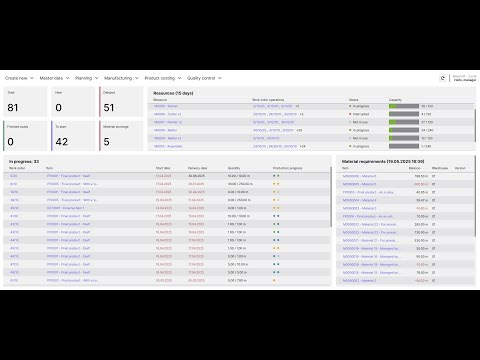Open the Finished today card
The width and height of the screenshot is (480, 360).
pyautogui.click(x=25, y=136)
